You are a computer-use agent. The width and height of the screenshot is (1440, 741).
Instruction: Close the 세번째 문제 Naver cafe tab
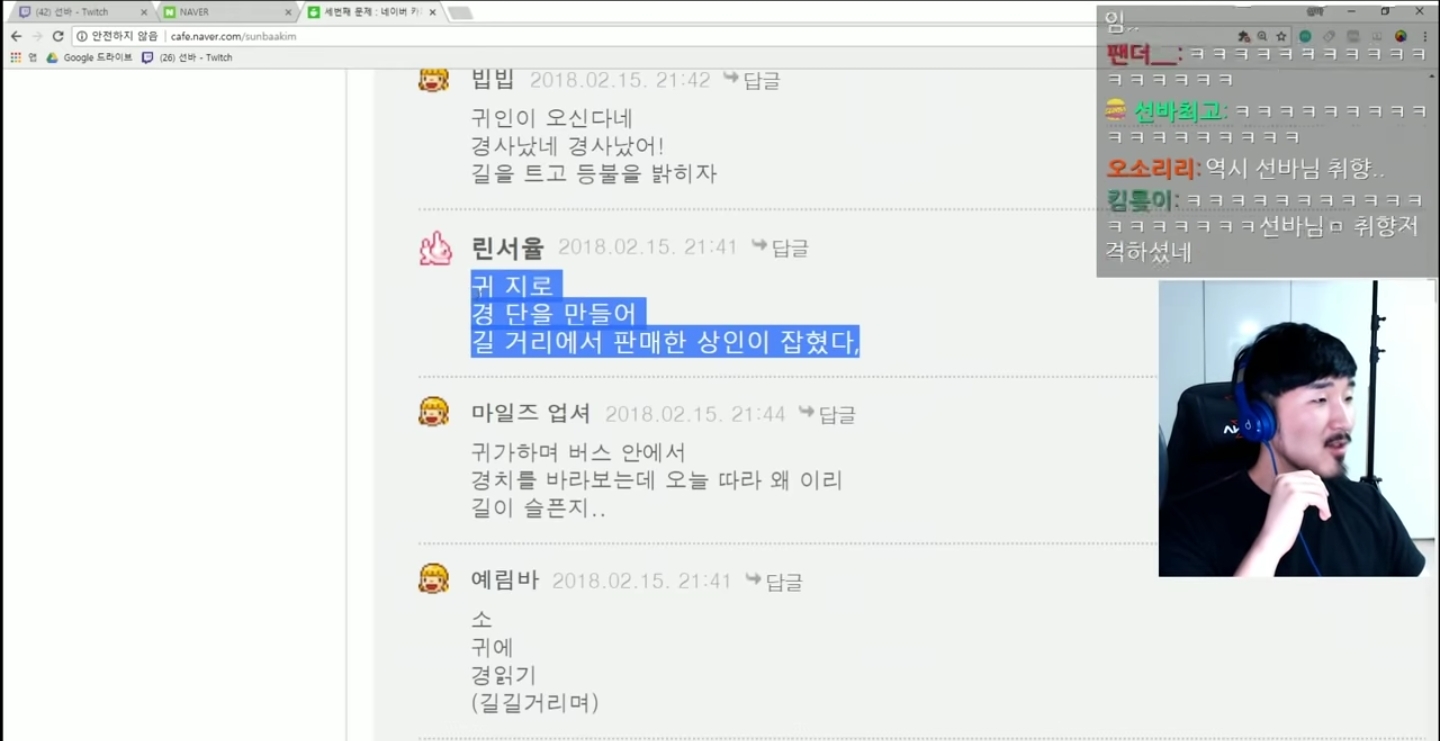(x=432, y=12)
